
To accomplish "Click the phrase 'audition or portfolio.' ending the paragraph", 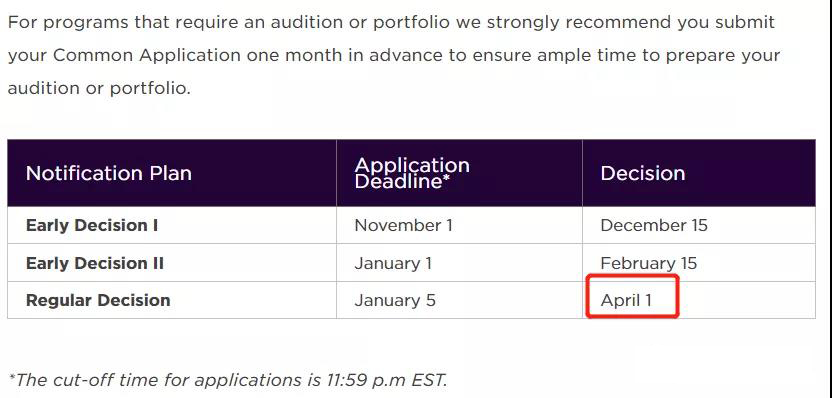I will pyautogui.click(x=99, y=88).
